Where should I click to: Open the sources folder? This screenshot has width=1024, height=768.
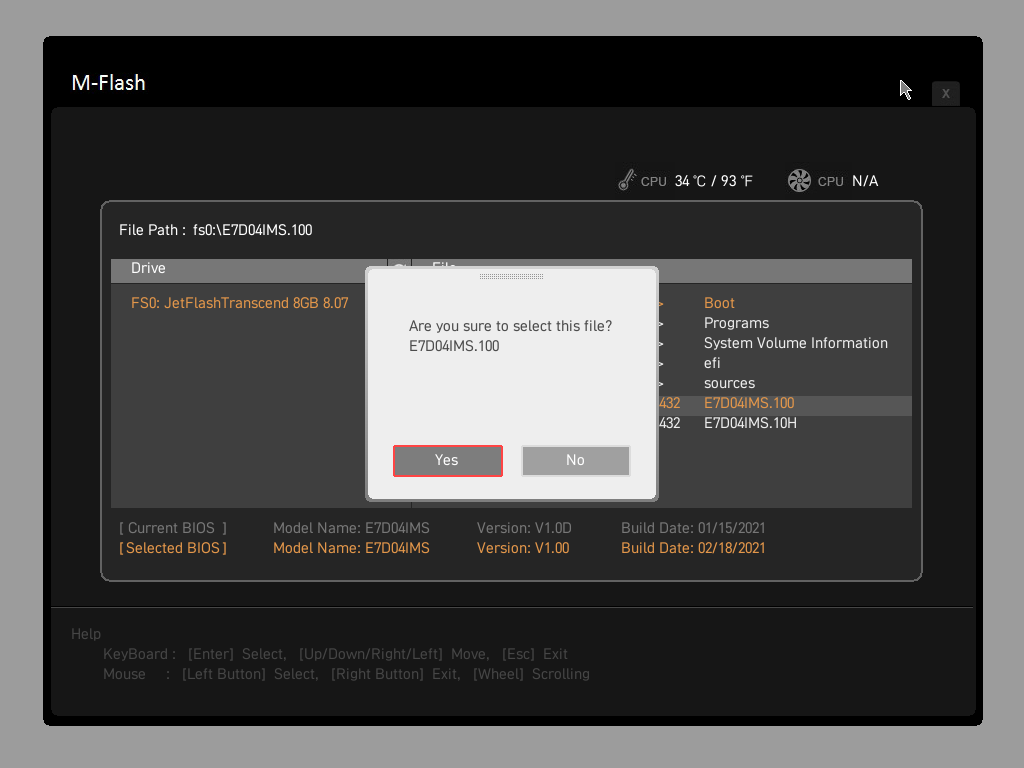coord(729,383)
